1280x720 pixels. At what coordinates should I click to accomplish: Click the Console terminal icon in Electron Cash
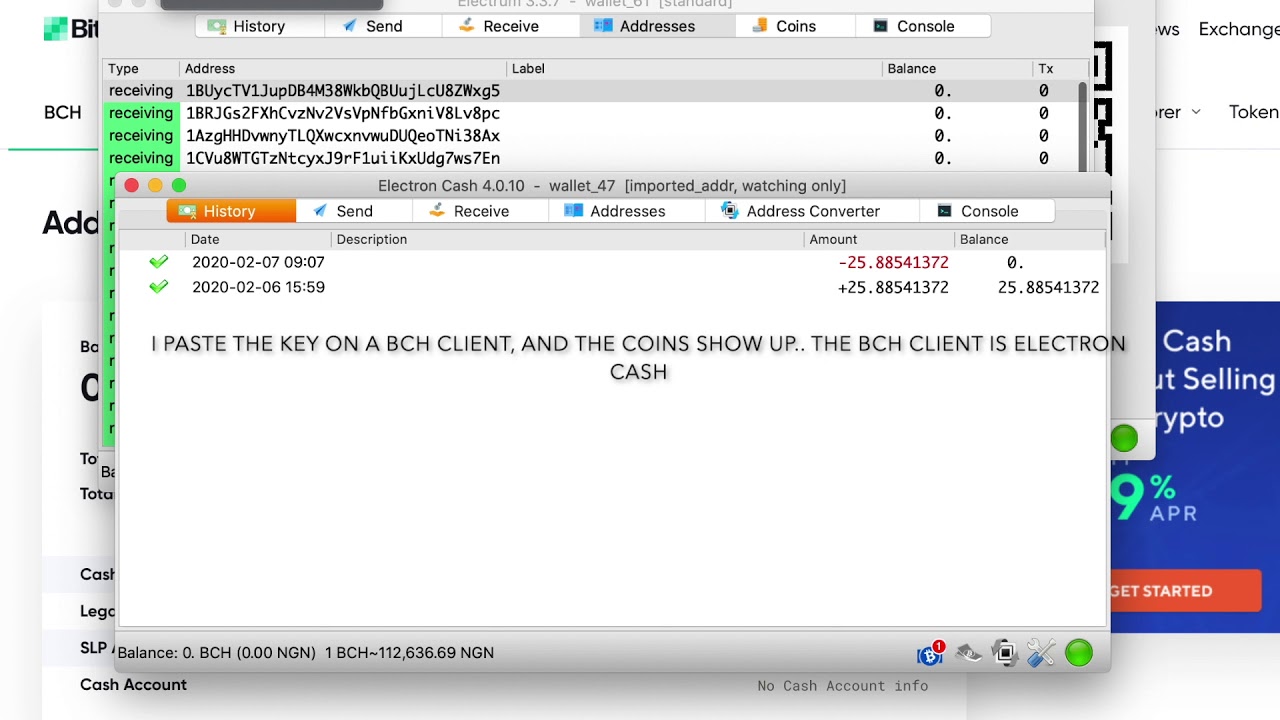point(944,211)
